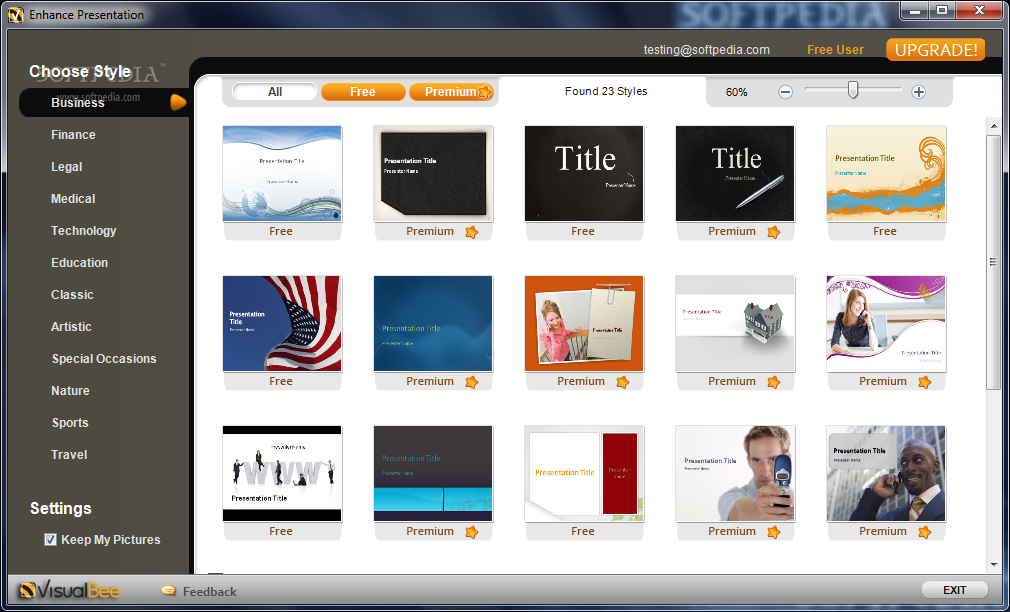Image resolution: width=1010 pixels, height=612 pixels.
Task: Click the star under blue gradient style
Action: 472,382
